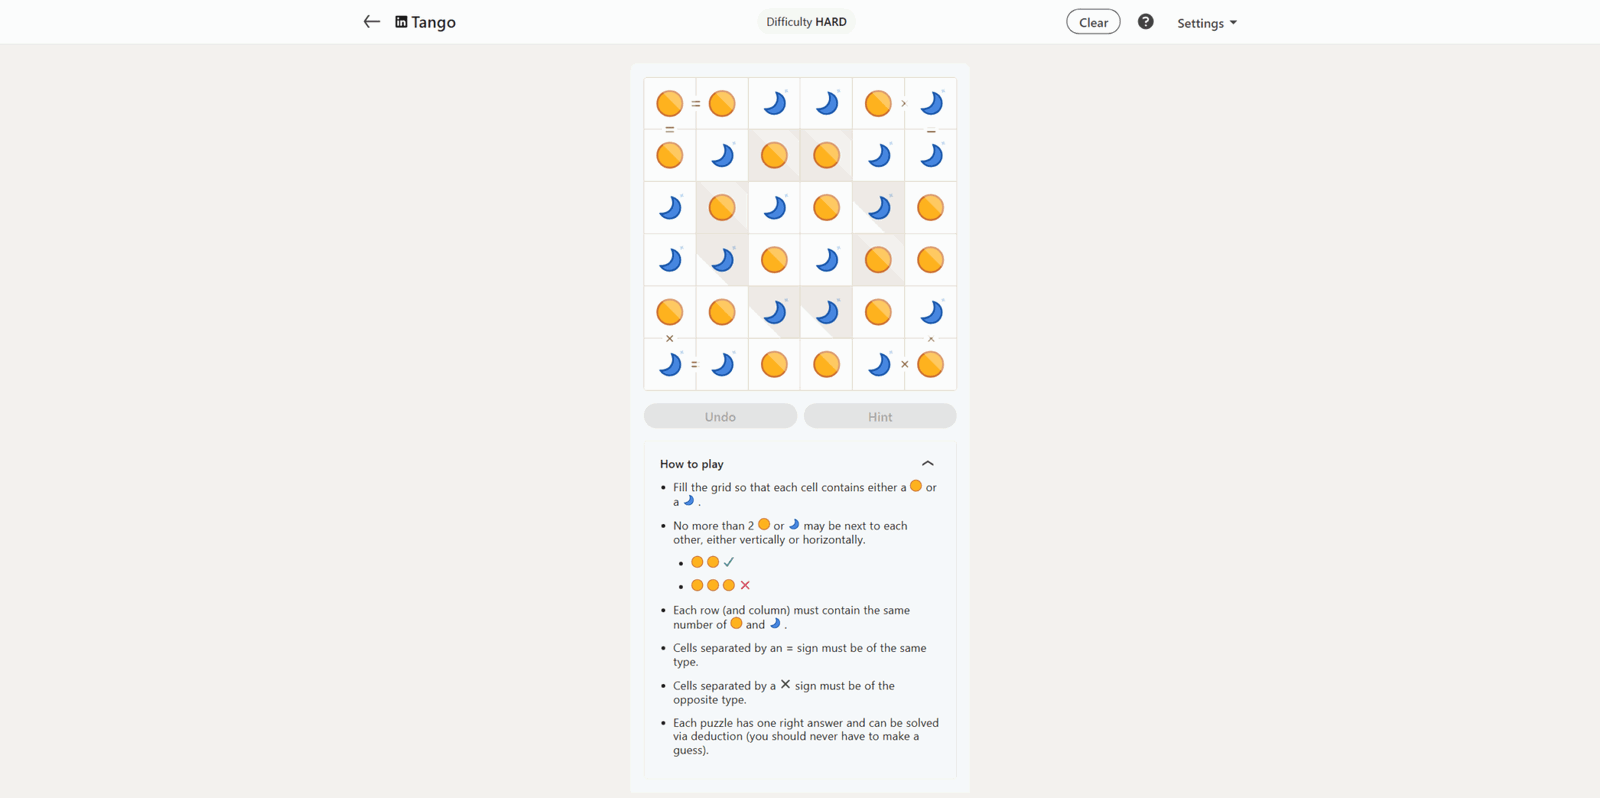
Task: Select the moon in bottom-left grid cell
Action: (670, 364)
